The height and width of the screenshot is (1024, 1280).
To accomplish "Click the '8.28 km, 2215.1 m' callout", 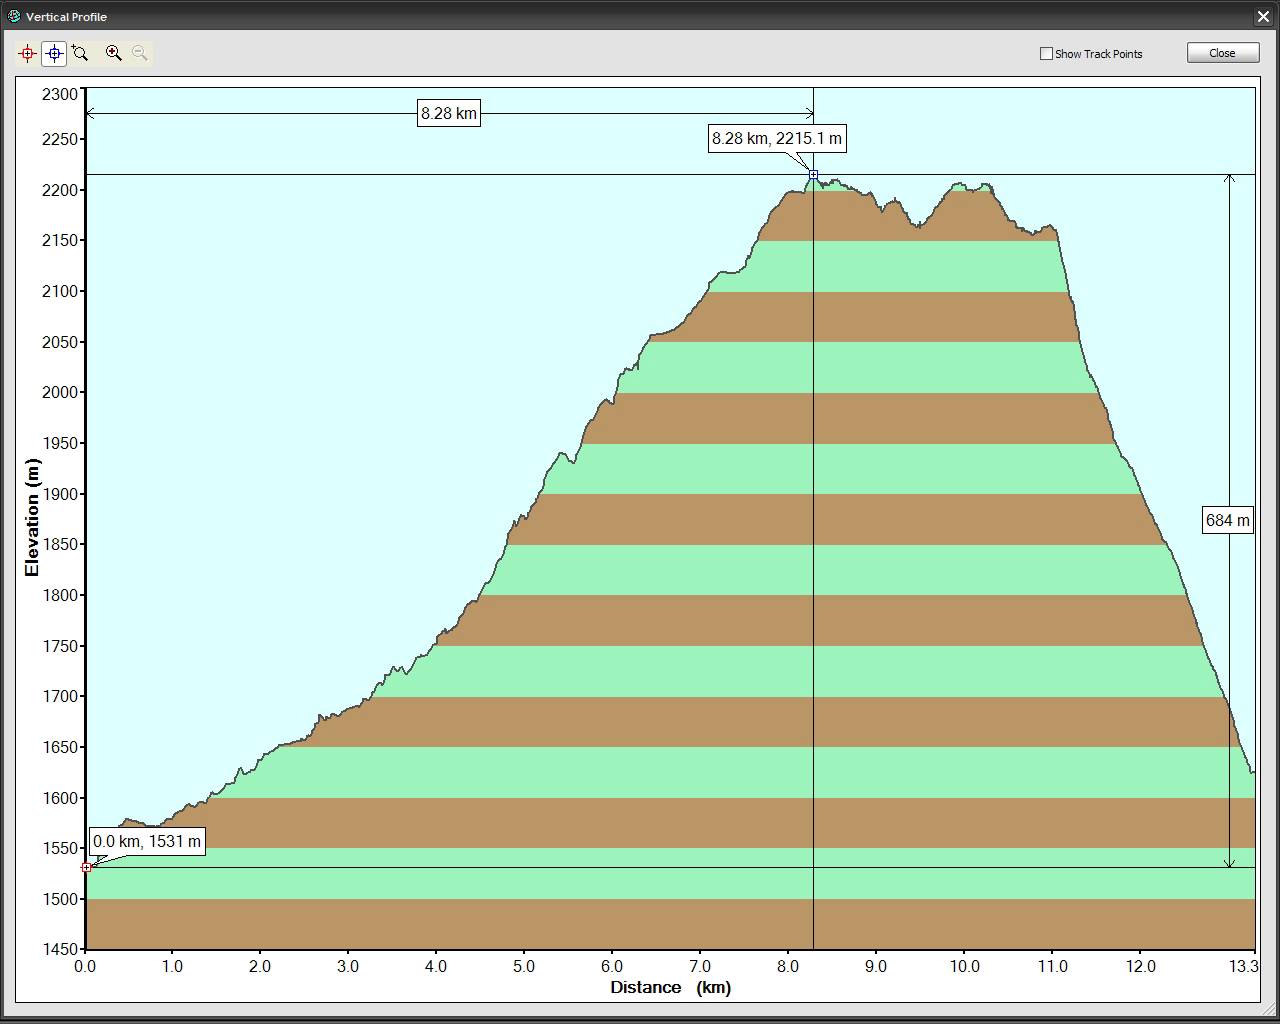I will click(776, 139).
